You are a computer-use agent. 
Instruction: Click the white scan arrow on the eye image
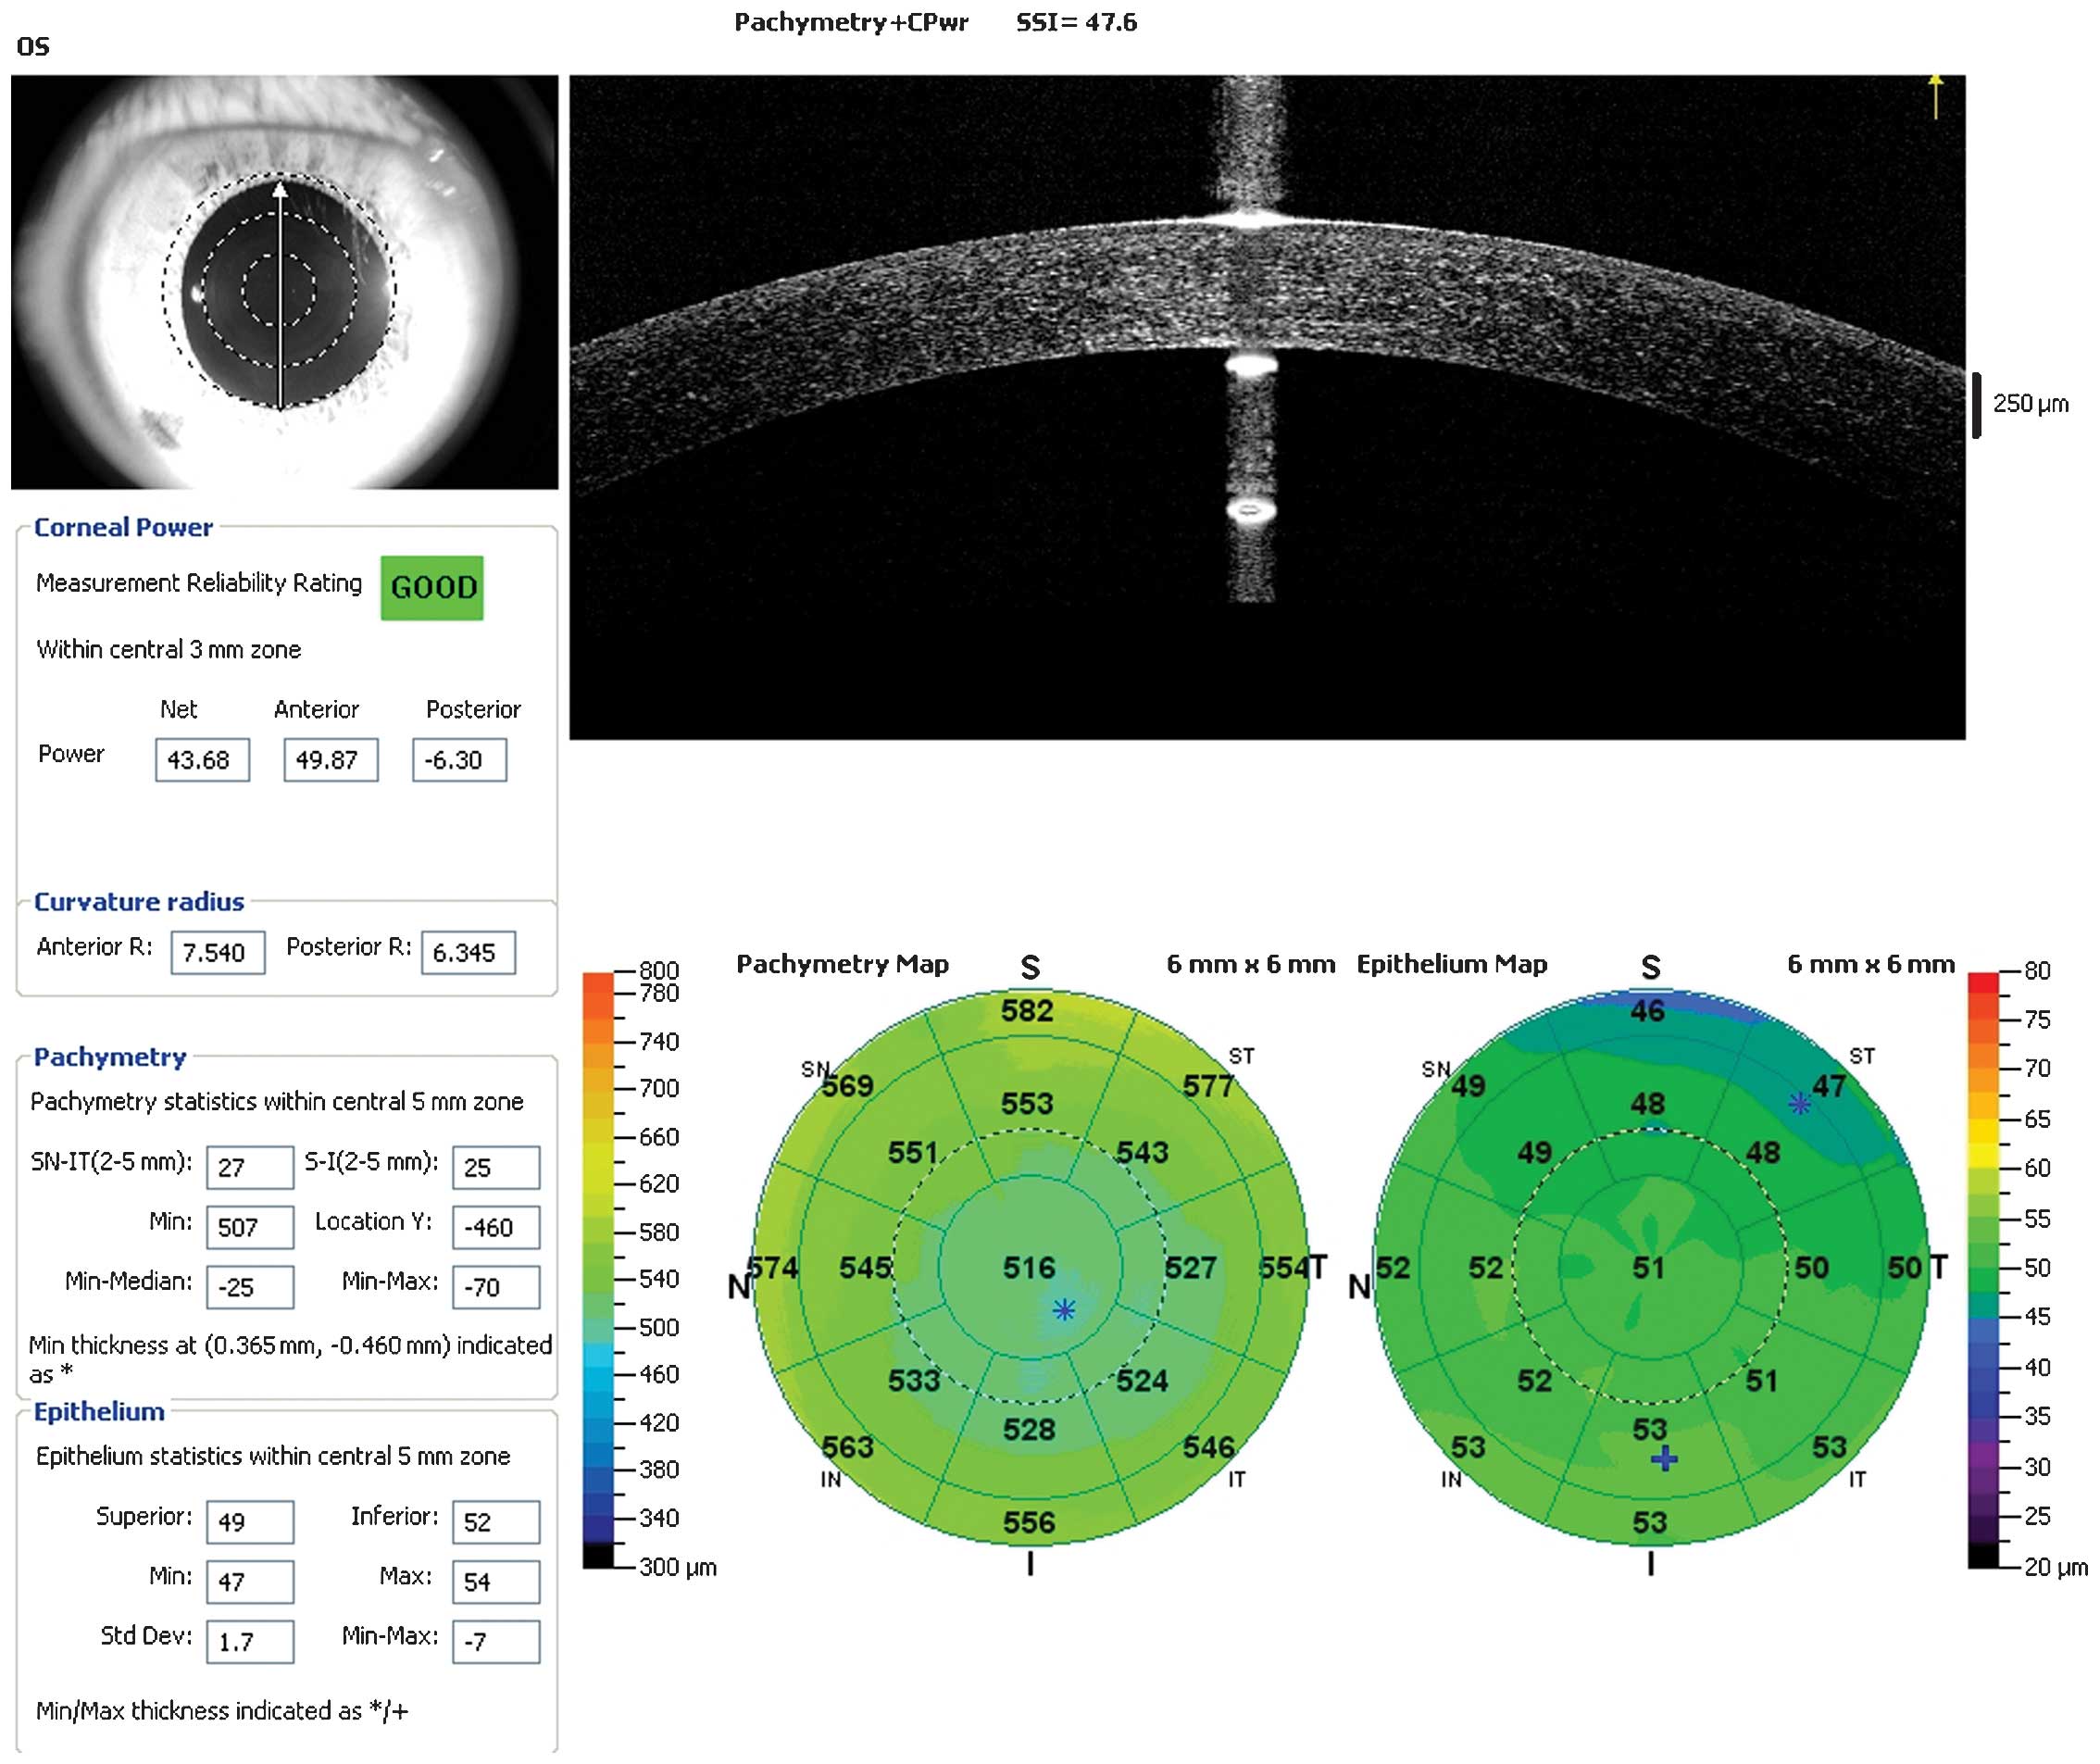[x=281, y=295]
